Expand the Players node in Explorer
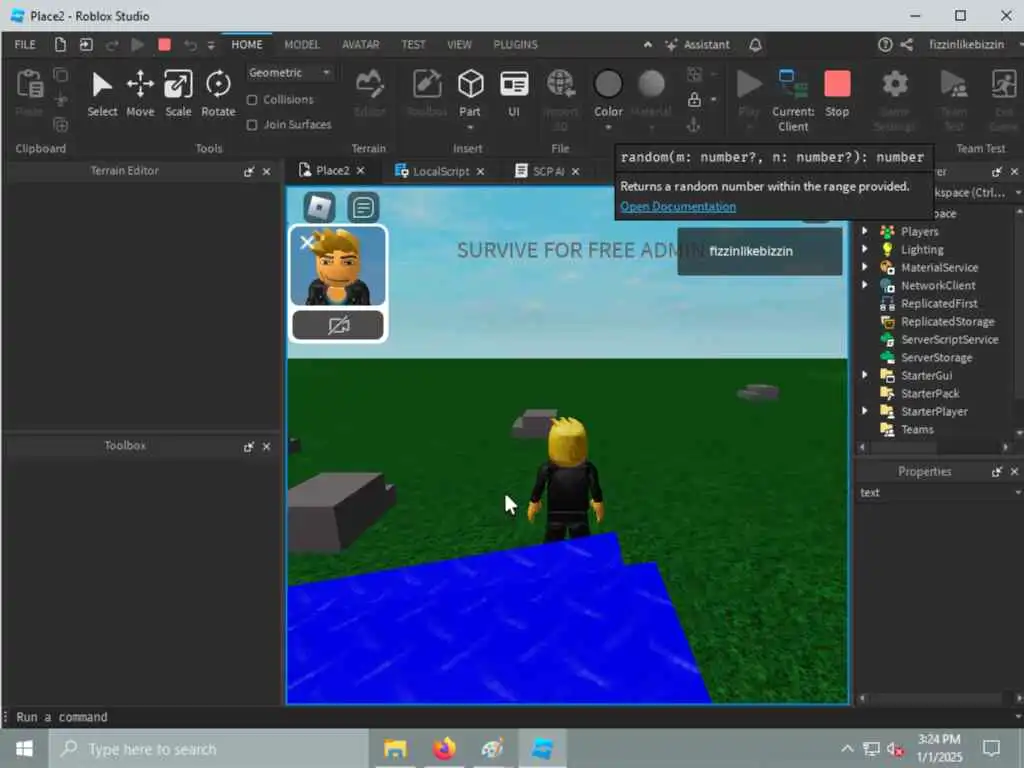1024x768 pixels. [x=865, y=231]
